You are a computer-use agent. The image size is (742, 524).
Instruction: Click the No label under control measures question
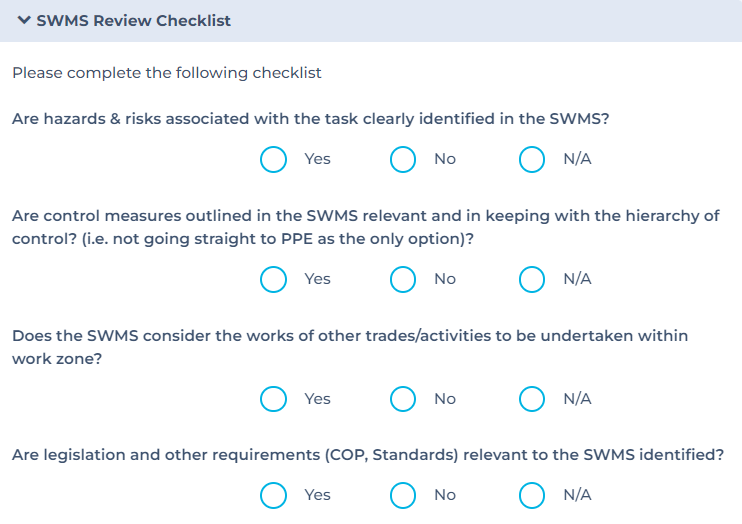(445, 279)
